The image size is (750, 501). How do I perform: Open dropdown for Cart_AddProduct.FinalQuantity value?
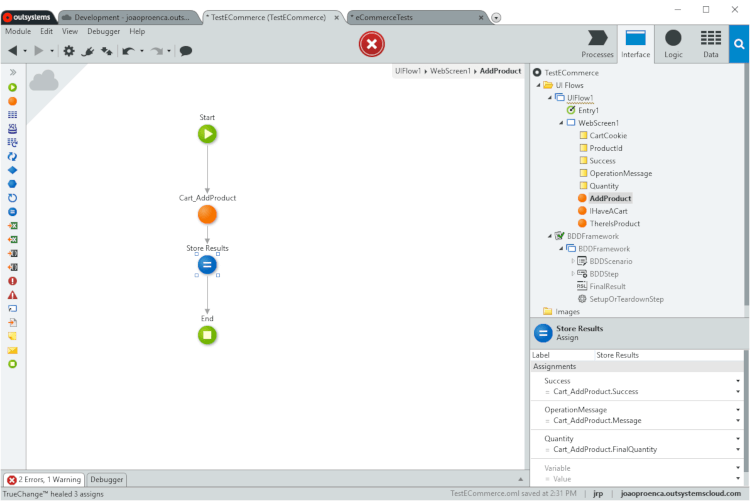[738, 450]
